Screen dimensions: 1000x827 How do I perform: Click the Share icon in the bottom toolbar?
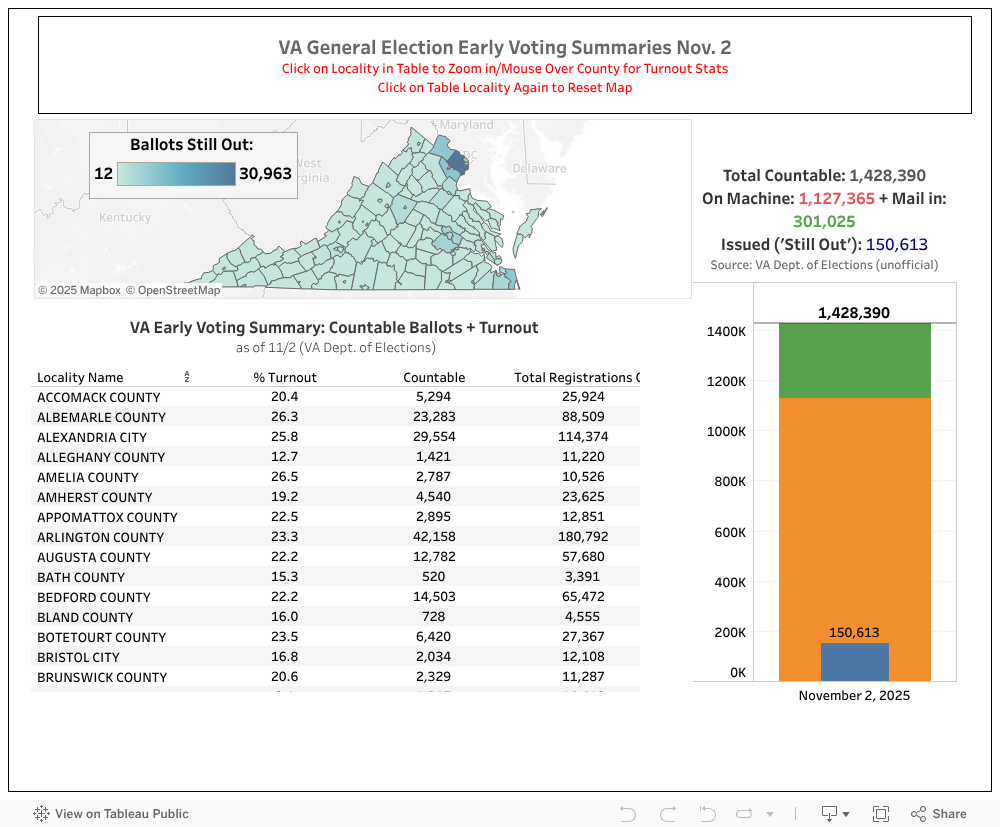click(x=931, y=813)
